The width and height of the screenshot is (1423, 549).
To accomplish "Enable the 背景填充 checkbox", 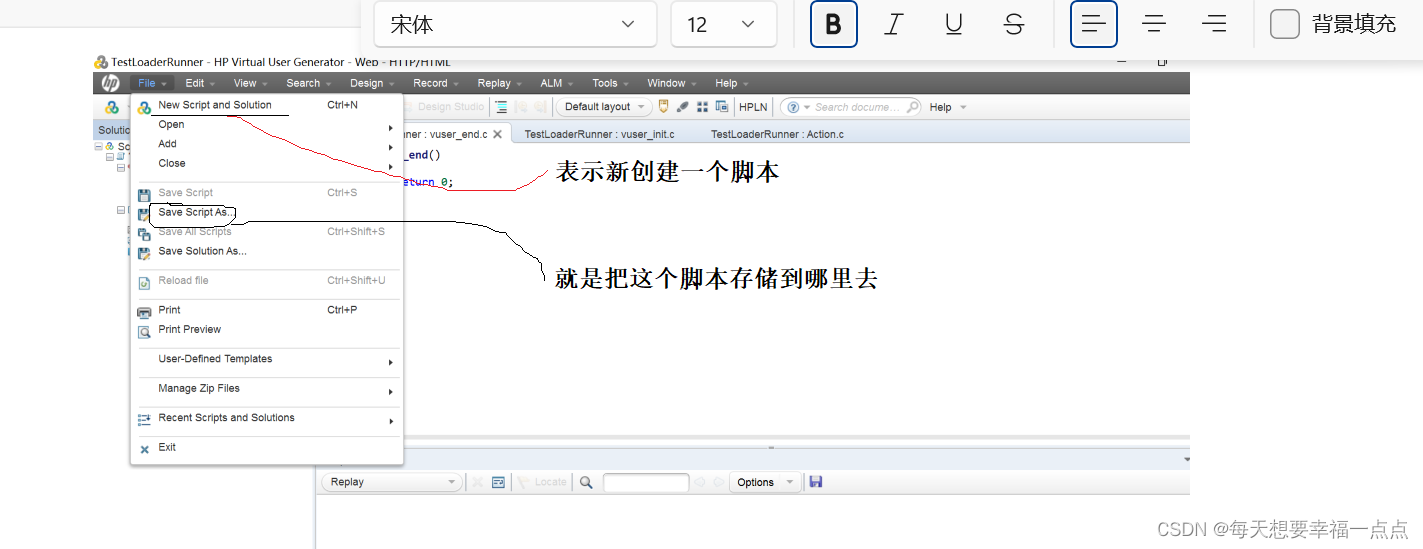I will 1285,24.
